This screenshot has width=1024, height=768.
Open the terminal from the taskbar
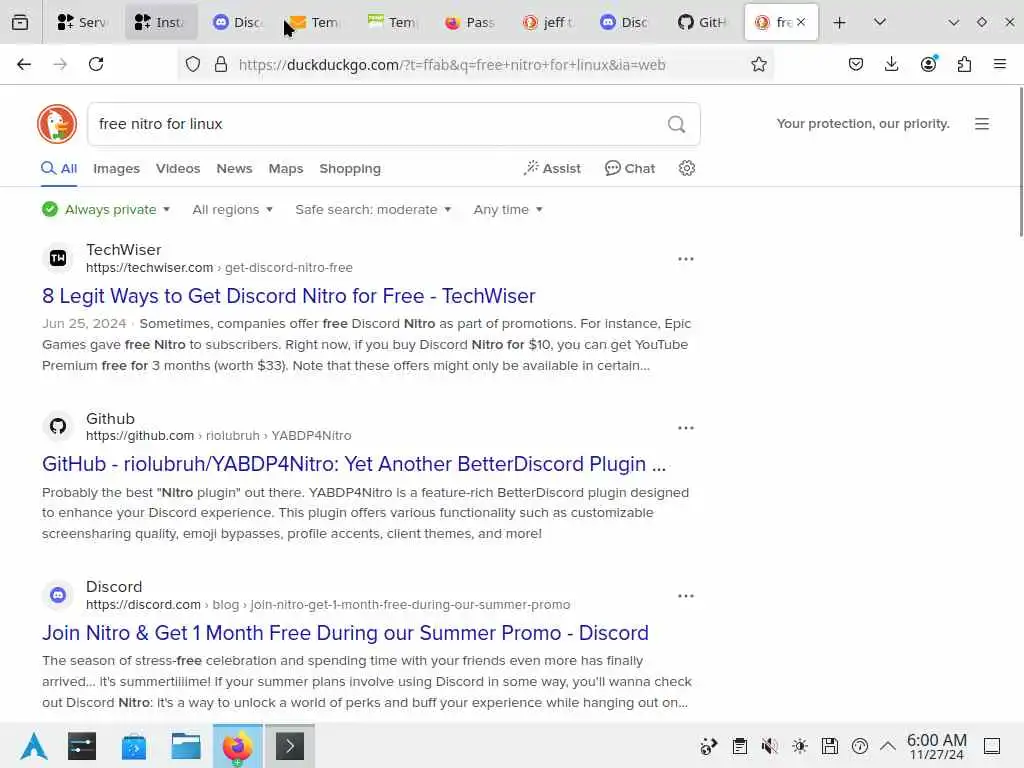pos(290,746)
